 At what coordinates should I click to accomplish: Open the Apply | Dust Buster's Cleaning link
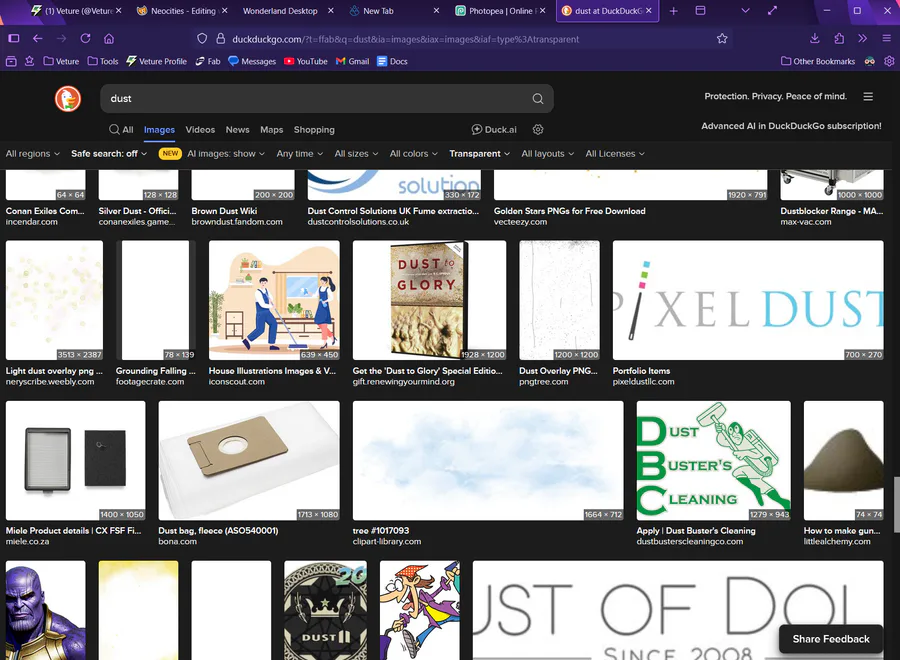pos(696,531)
